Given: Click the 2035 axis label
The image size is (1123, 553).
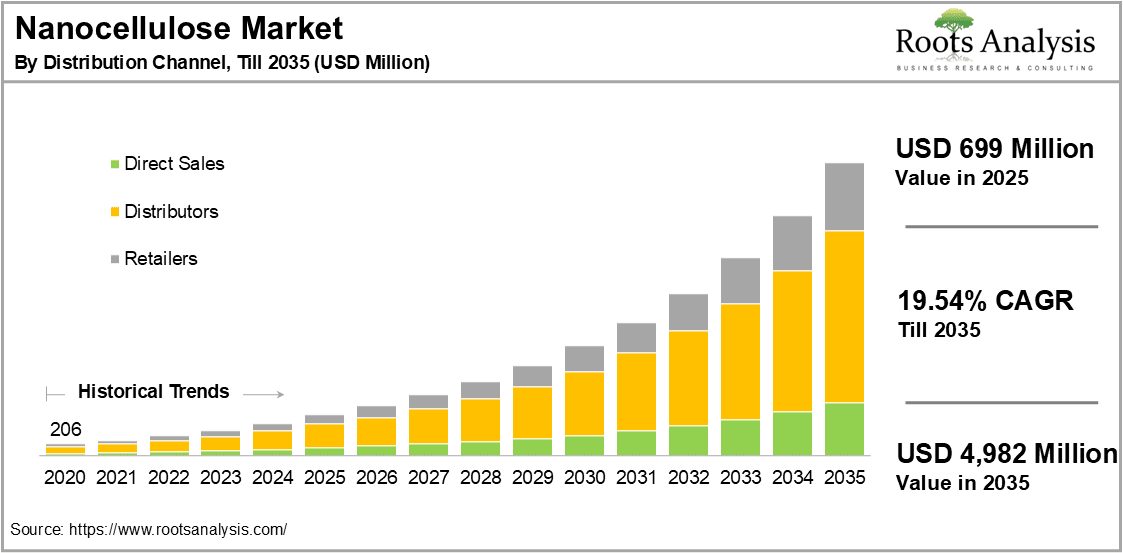Looking at the screenshot, I should tap(844, 477).
